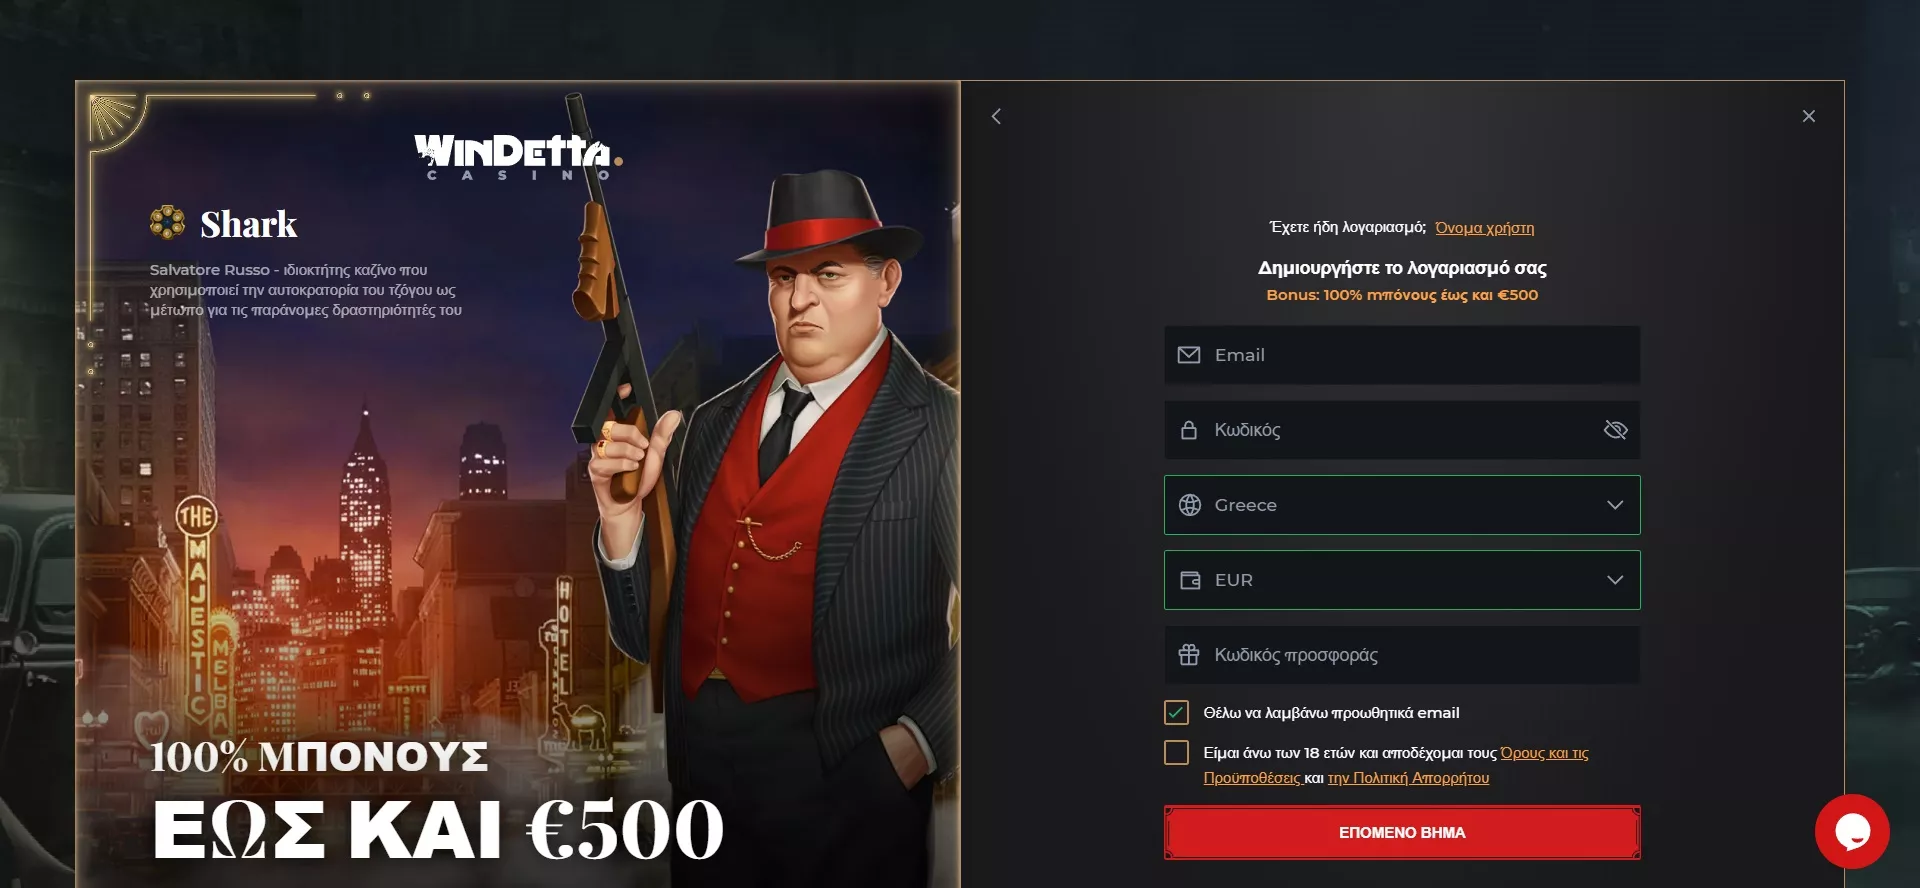Click the gift icon in promo code field
The height and width of the screenshot is (888, 1920).
click(1189, 655)
